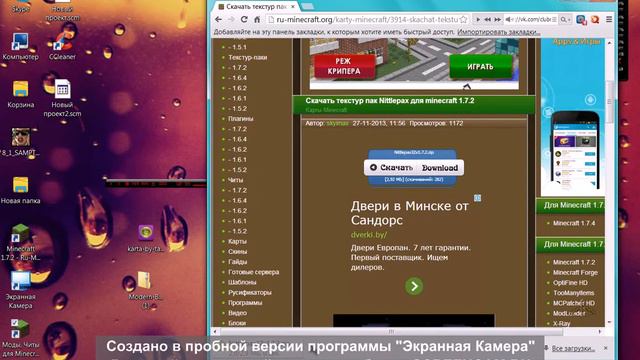Viewport: 640px width, 360px height.
Task: Bookmark this page with the star icon
Action: tap(463, 19)
